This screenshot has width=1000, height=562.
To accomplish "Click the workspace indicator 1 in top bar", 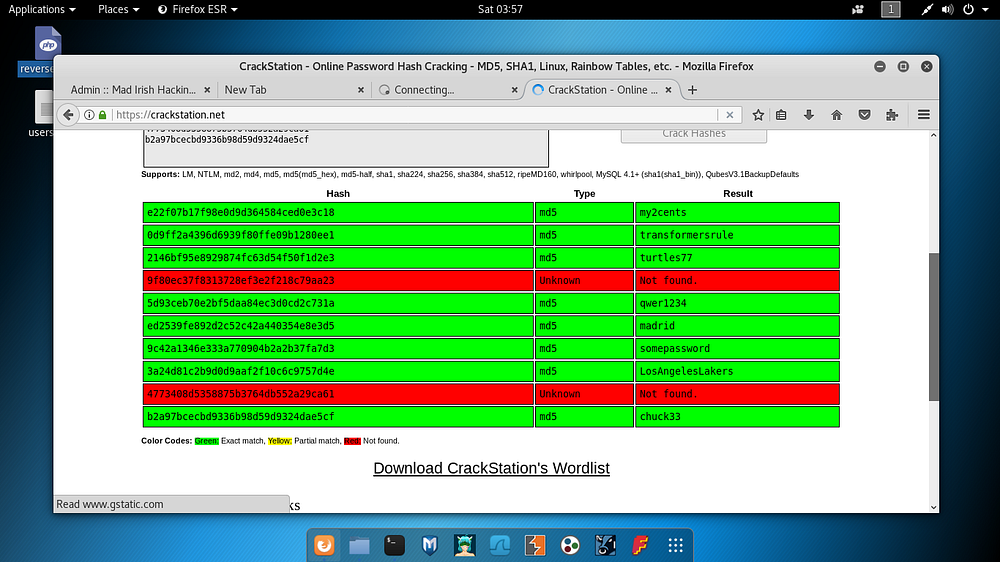I will click(891, 10).
